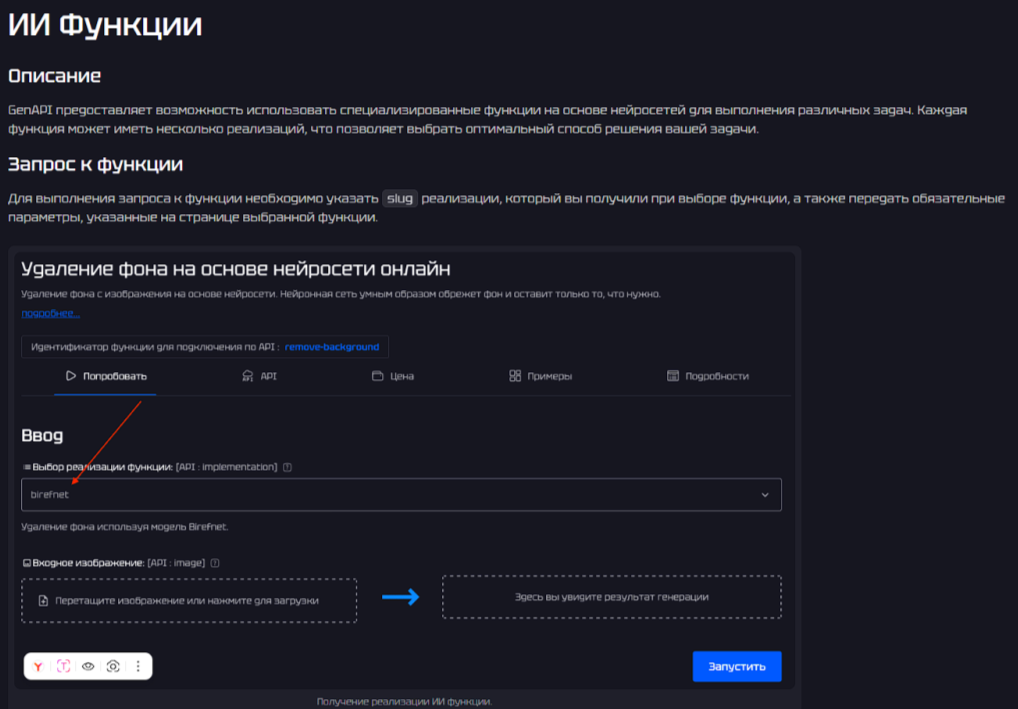Open the three-dot menu in floating toolbar
Image resolution: width=1018 pixels, height=709 pixels.
(138, 666)
